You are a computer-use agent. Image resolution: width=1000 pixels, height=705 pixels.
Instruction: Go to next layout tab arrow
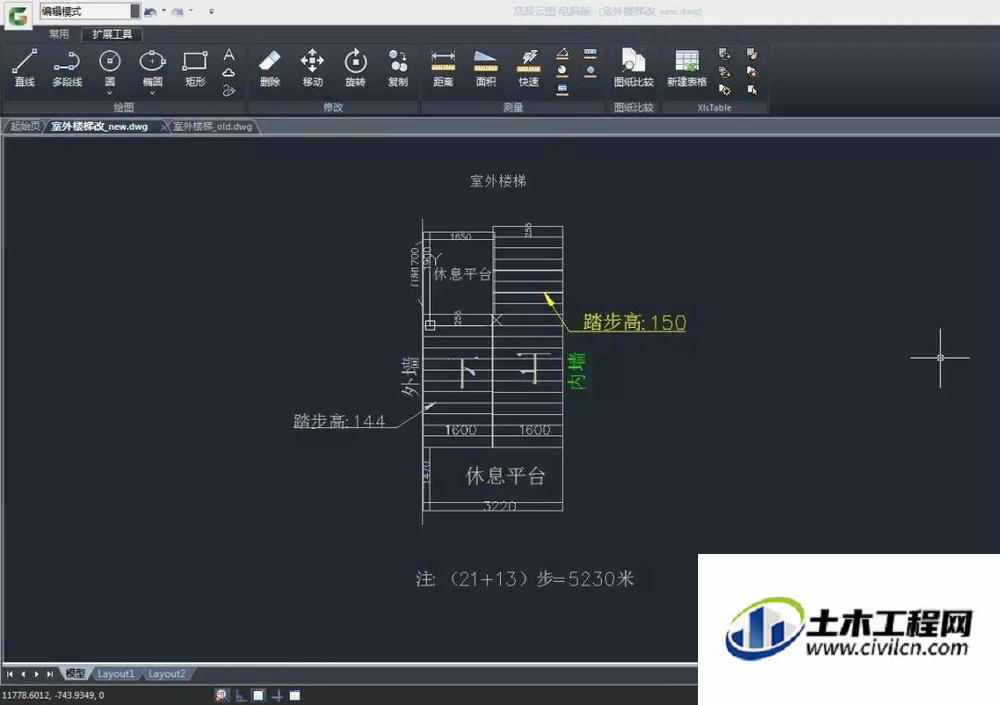click(x=36, y=674)
